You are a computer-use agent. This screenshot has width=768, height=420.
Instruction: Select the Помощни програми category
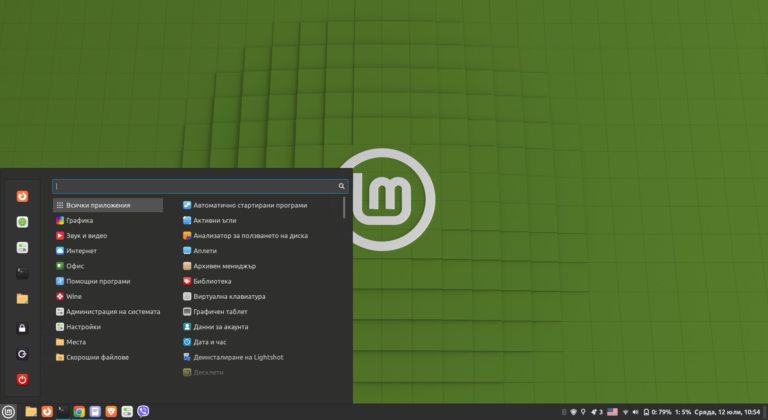pos(108,281)
